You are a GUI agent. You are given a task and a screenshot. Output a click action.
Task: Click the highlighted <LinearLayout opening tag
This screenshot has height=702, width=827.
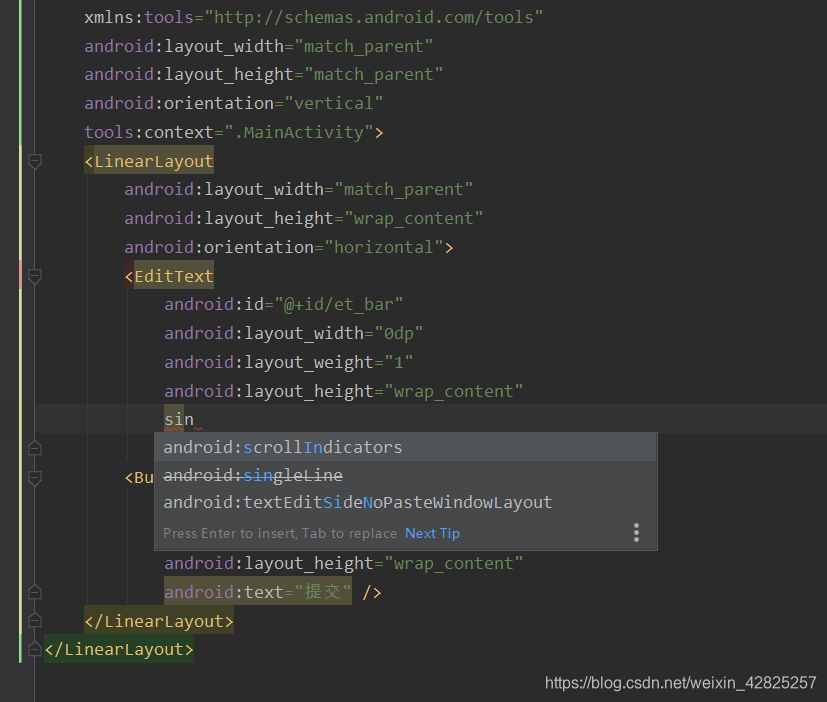(149, 161)
